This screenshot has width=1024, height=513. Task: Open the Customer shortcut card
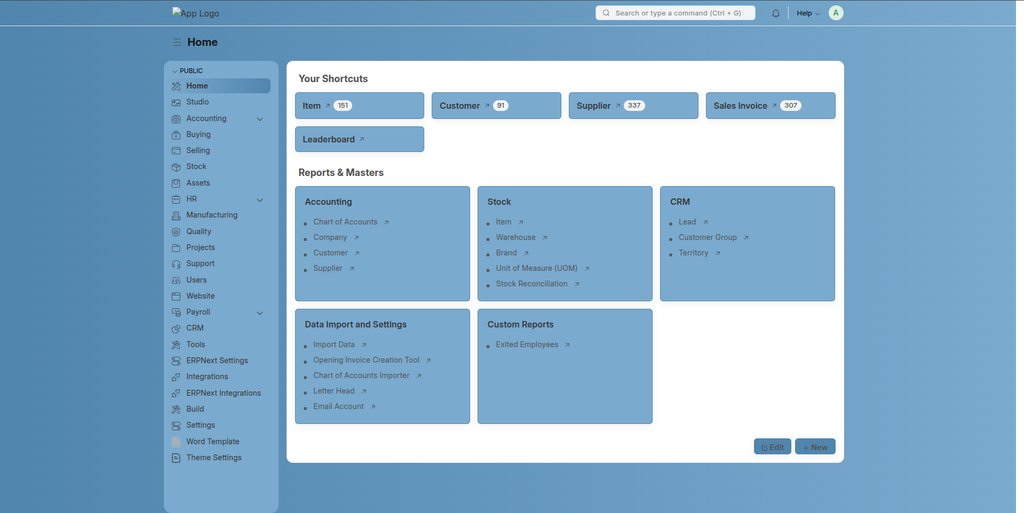tap(496, 106)
